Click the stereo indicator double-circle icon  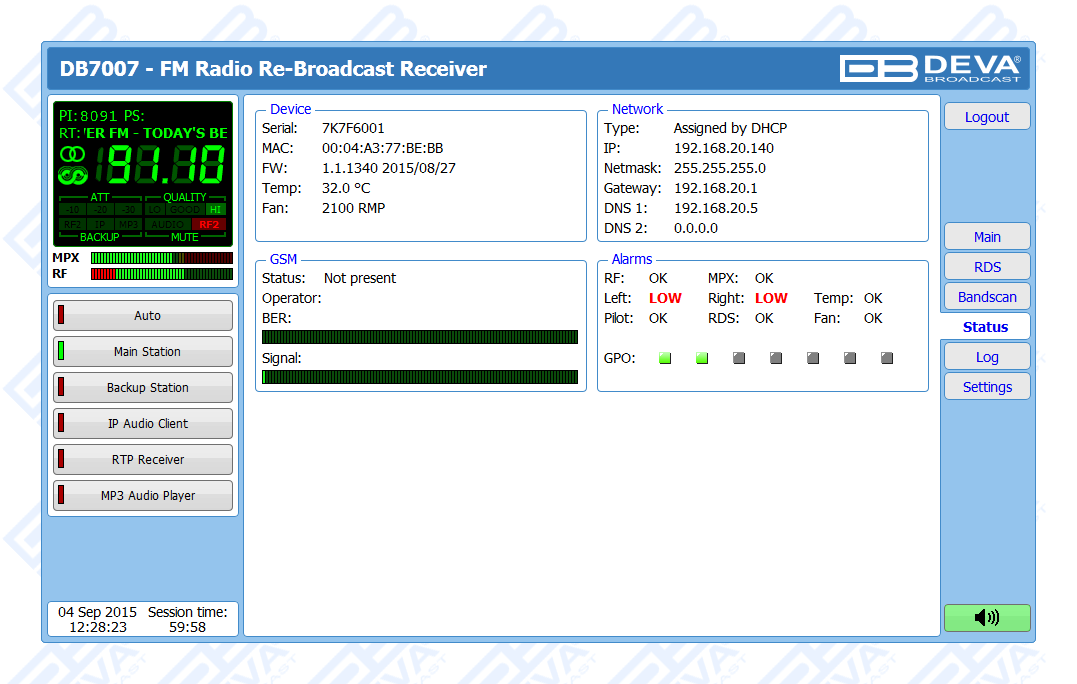[73, 154]
